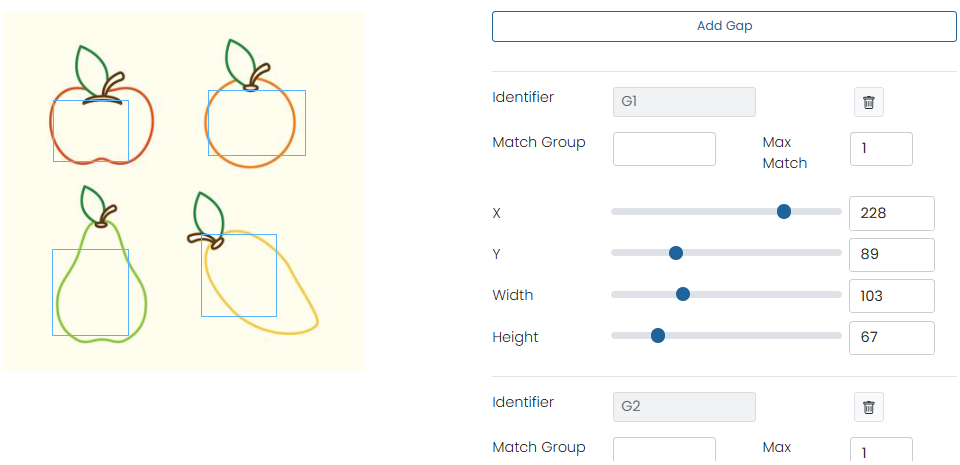Click the G1 X position slider handle
The image size is (960, 465).
(784, 211)
